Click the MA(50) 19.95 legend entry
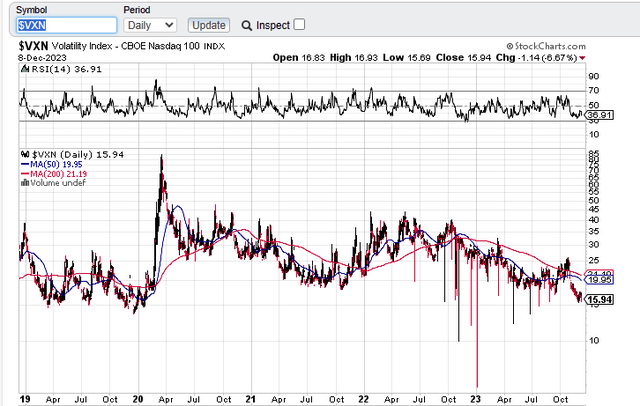The width and height of the screenshot is (640, 406). coord(52,164)
